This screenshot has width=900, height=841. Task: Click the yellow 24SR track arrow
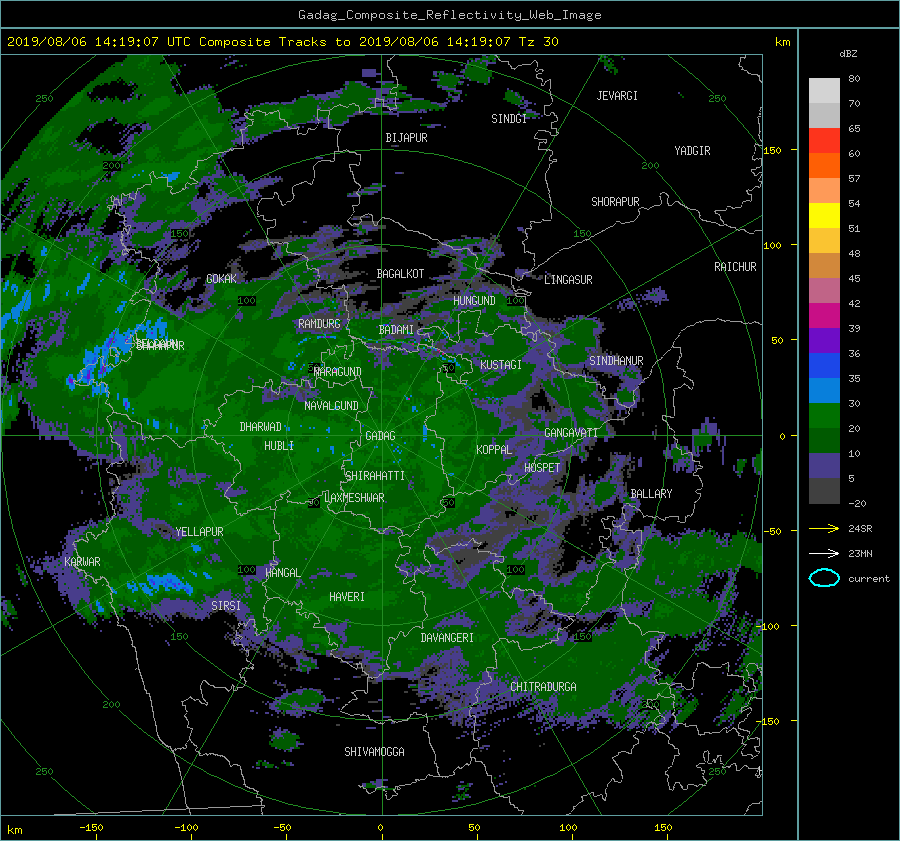click(824, 528)
